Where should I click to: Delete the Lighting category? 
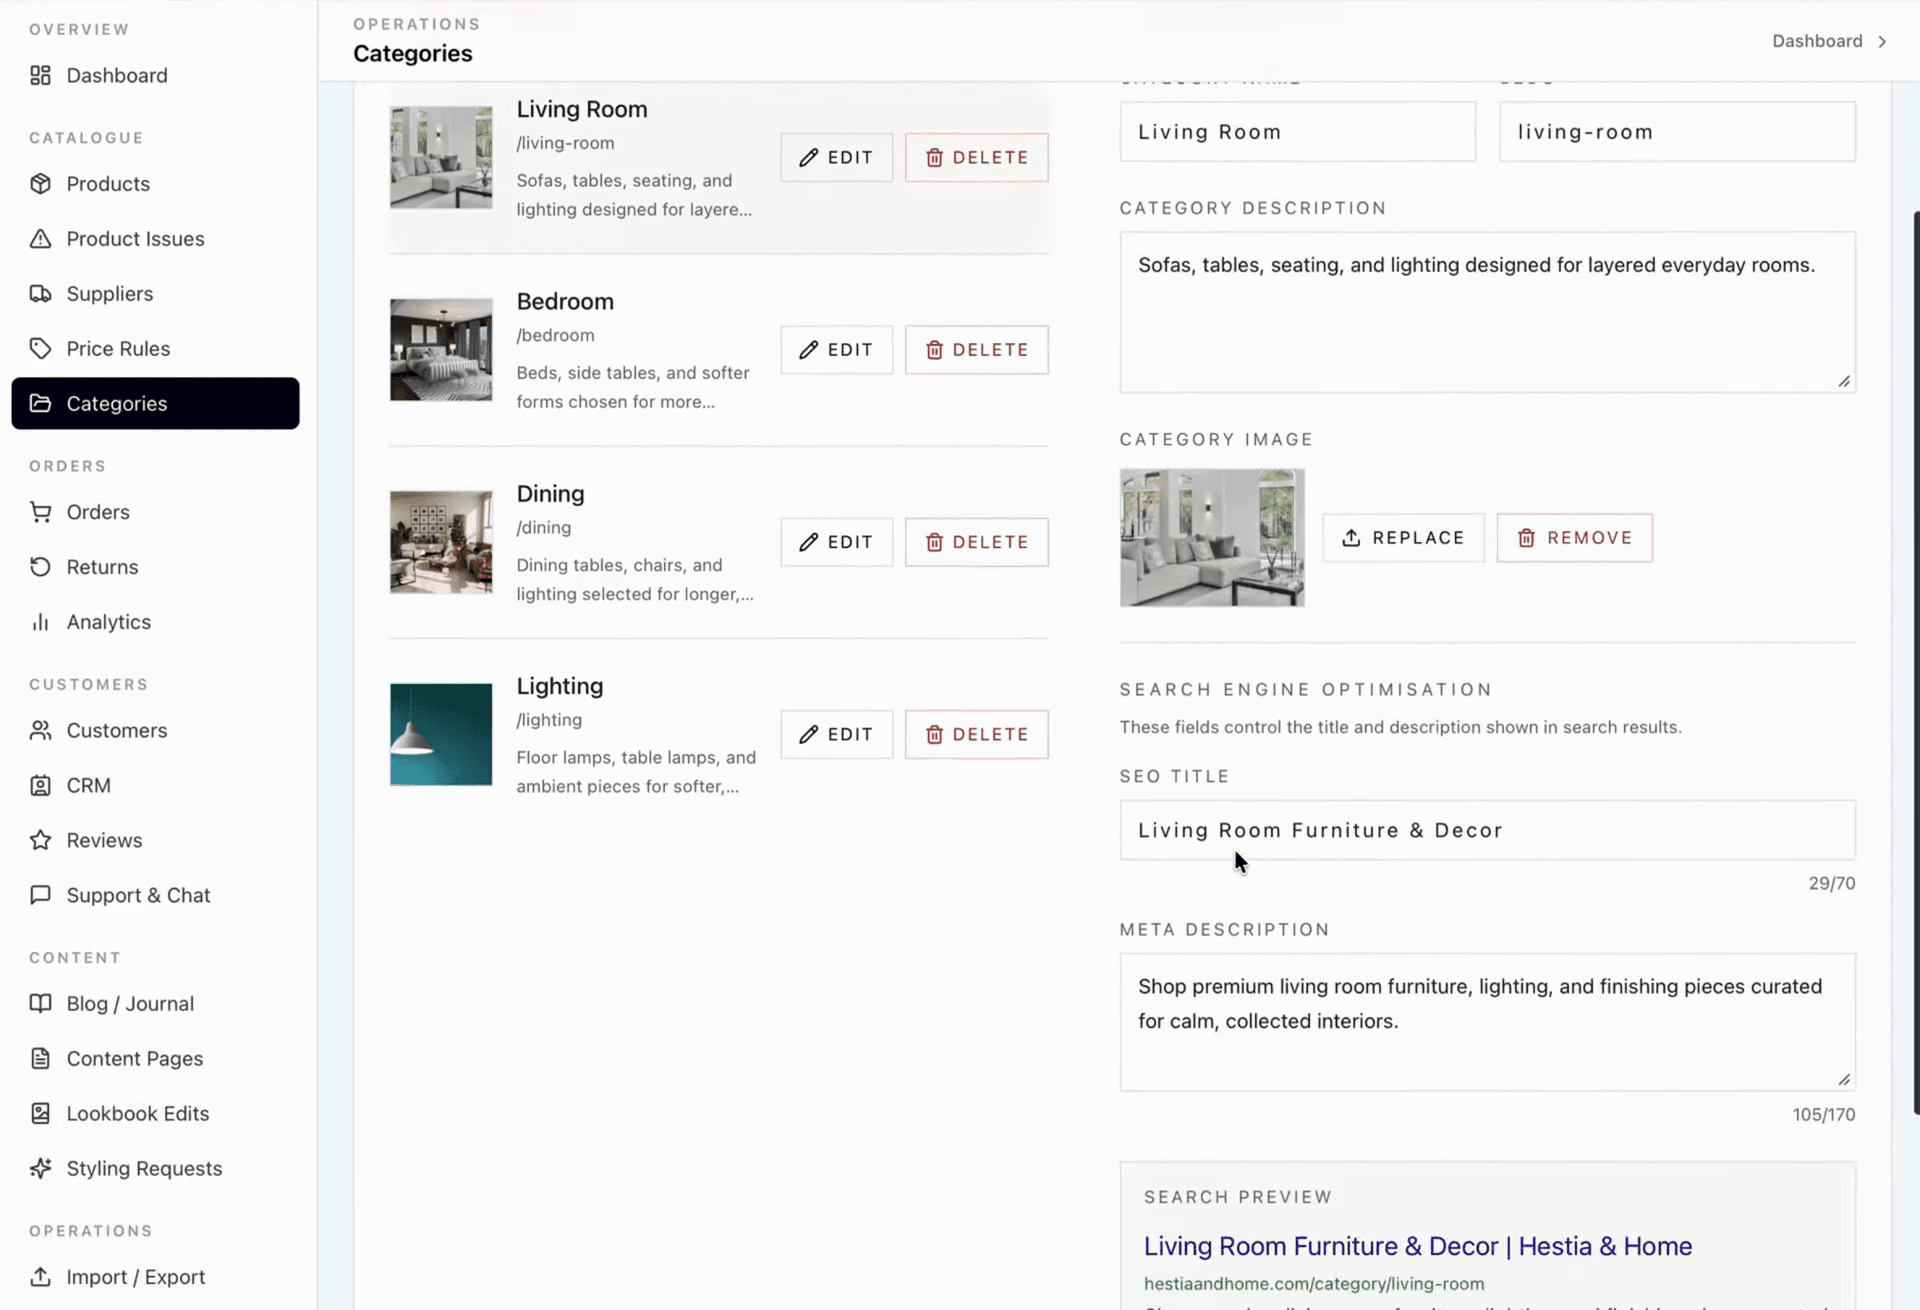[976, 735]
